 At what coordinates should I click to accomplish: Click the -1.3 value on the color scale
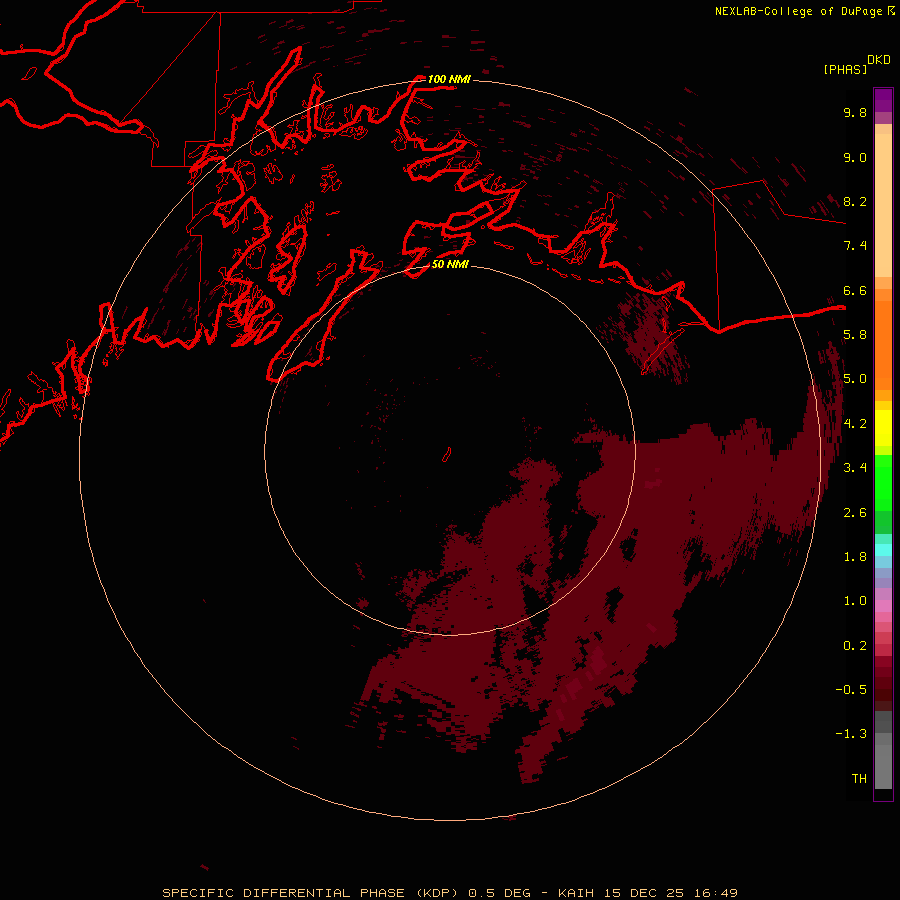pos(851,734)
